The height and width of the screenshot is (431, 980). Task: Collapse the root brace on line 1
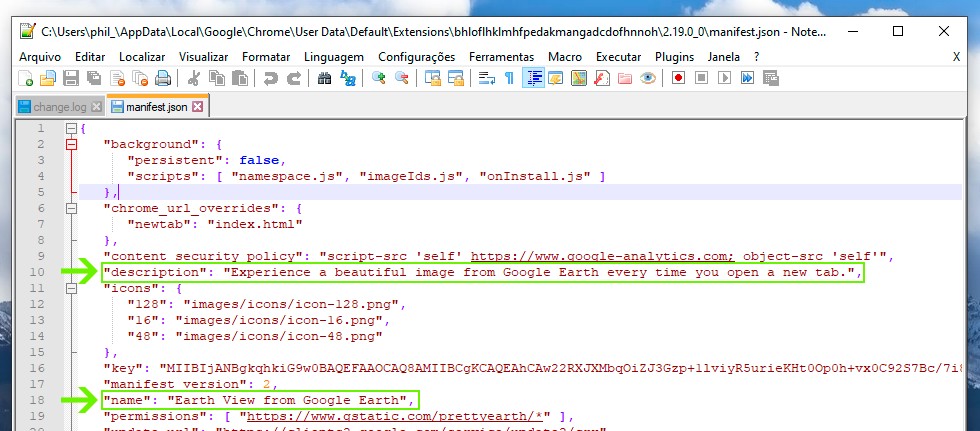click(x=71, y=129)
